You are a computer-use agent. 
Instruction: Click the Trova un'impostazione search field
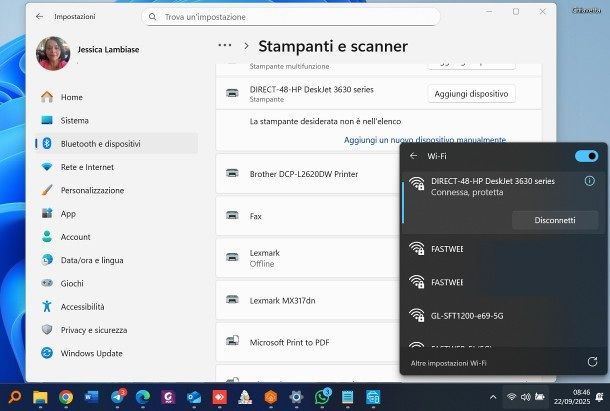coord(290,17)
